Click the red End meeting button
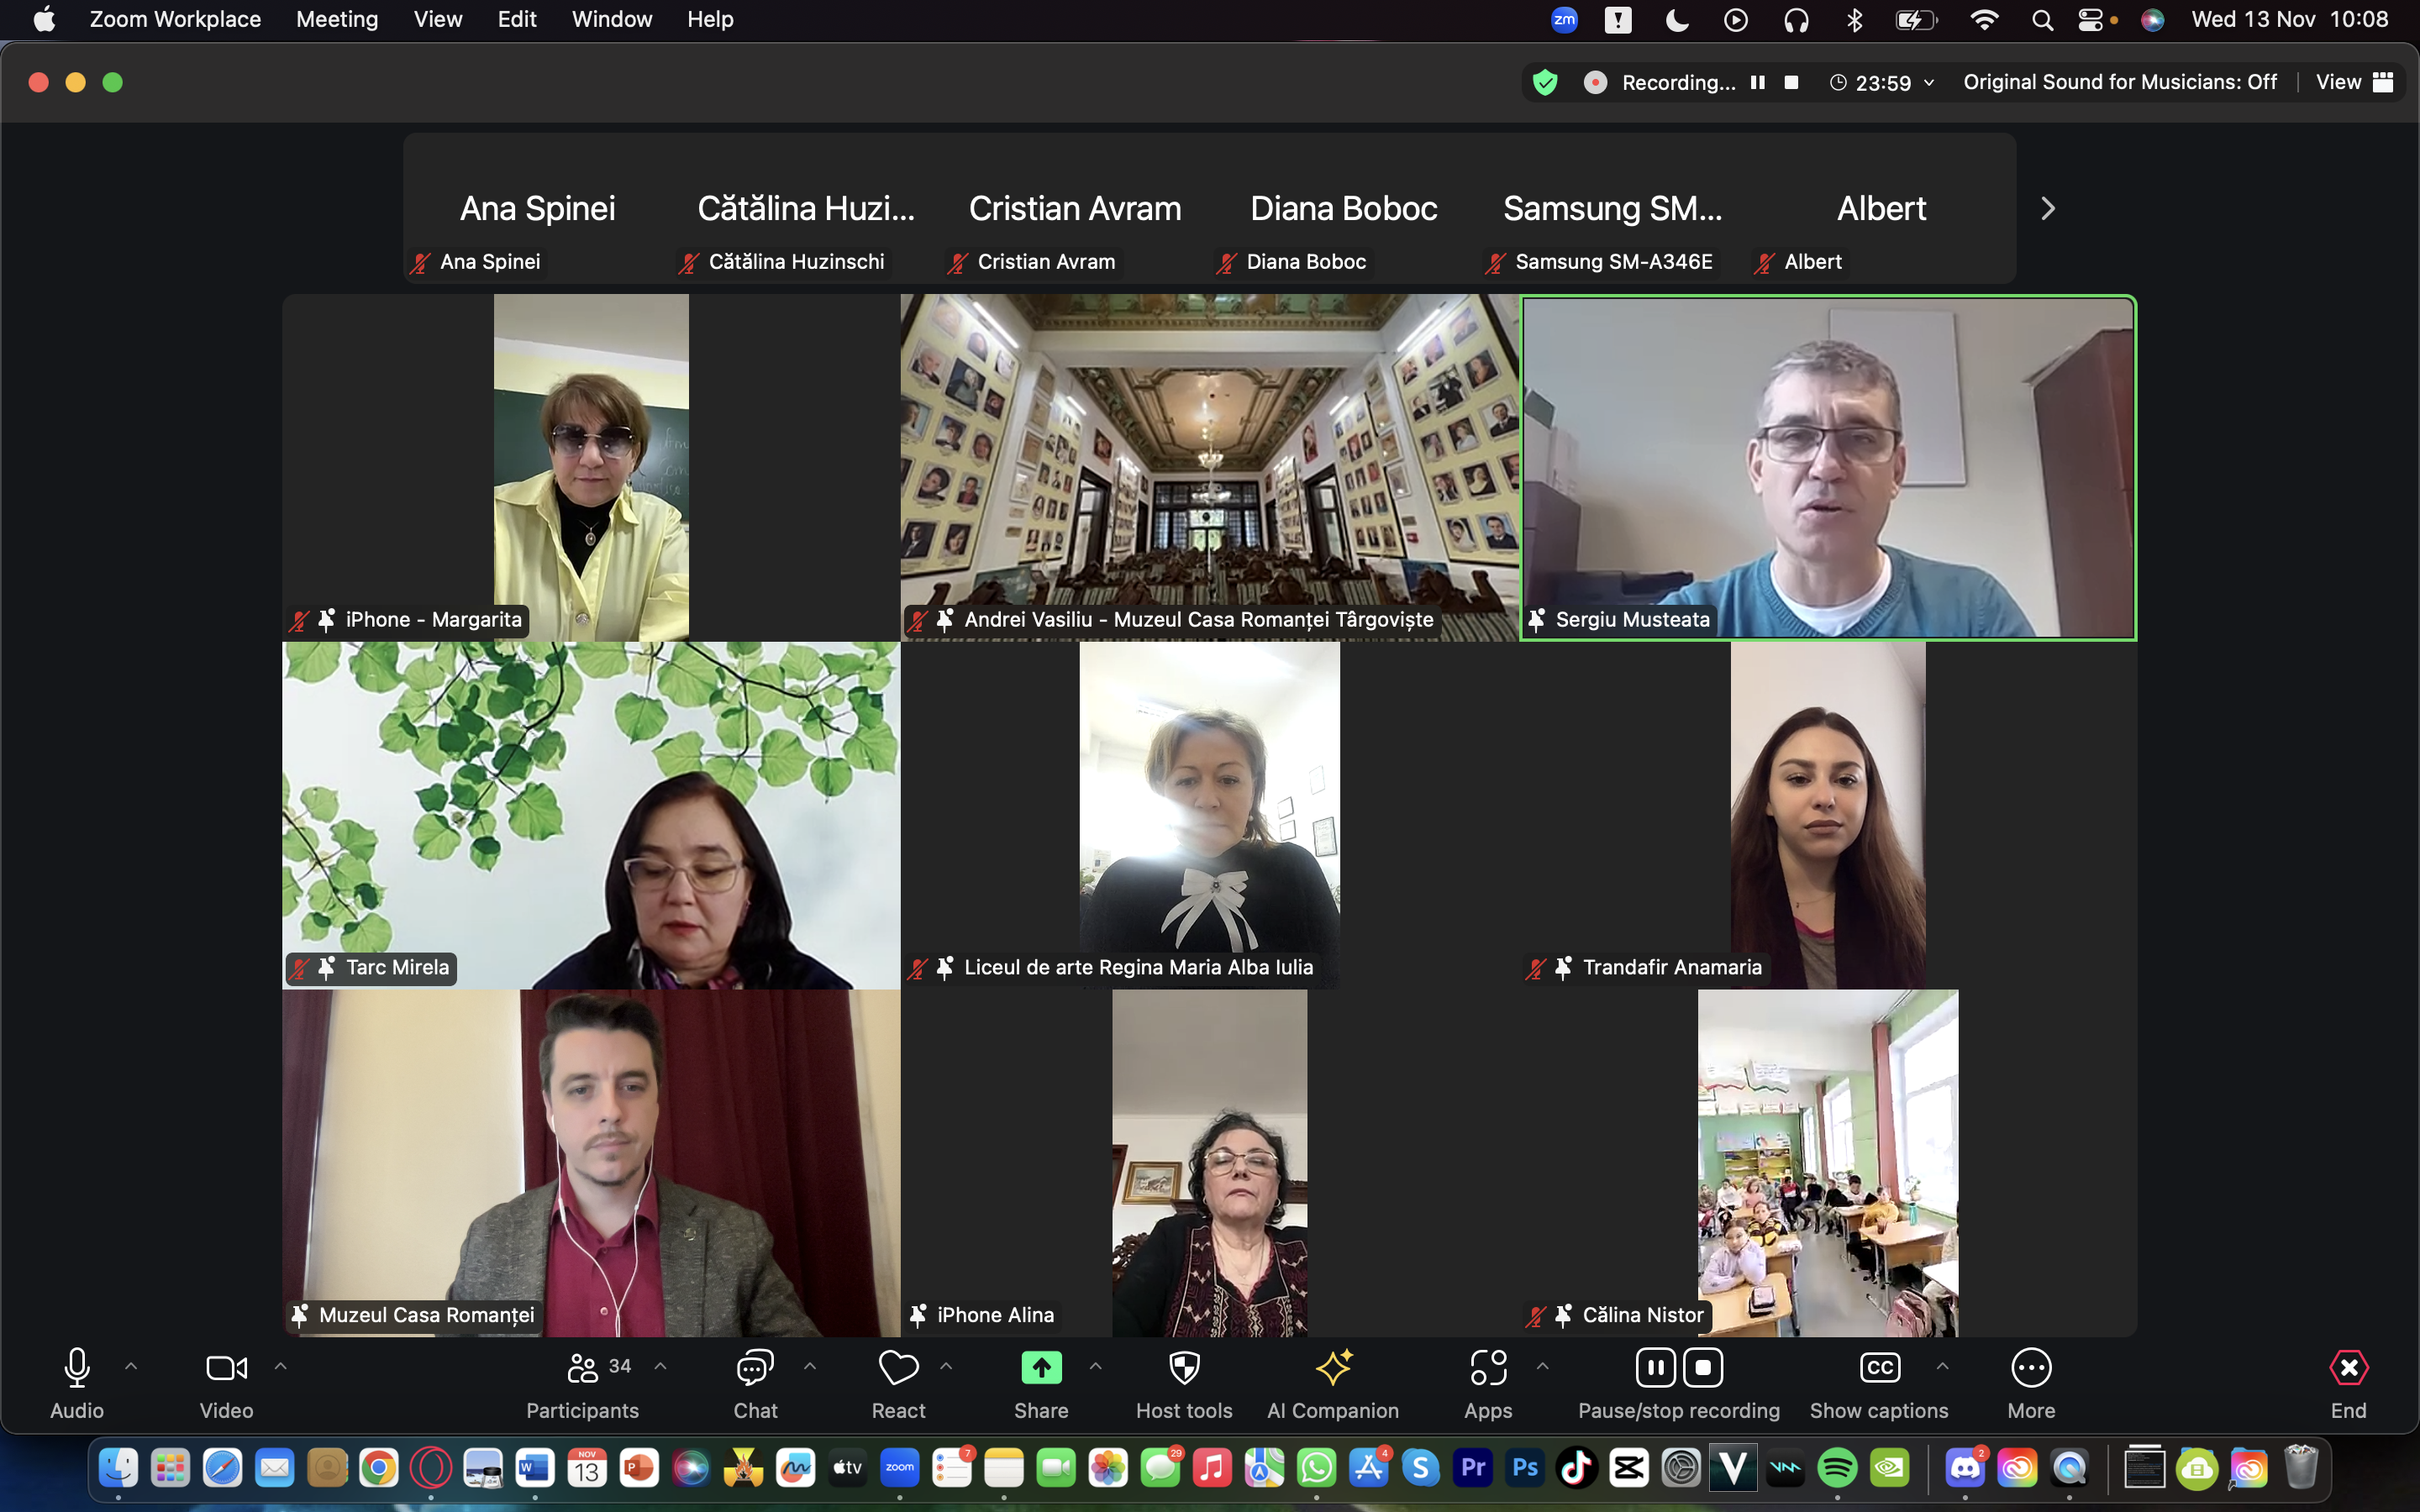2420x1512 pixels. [x=2348, y=1368]
